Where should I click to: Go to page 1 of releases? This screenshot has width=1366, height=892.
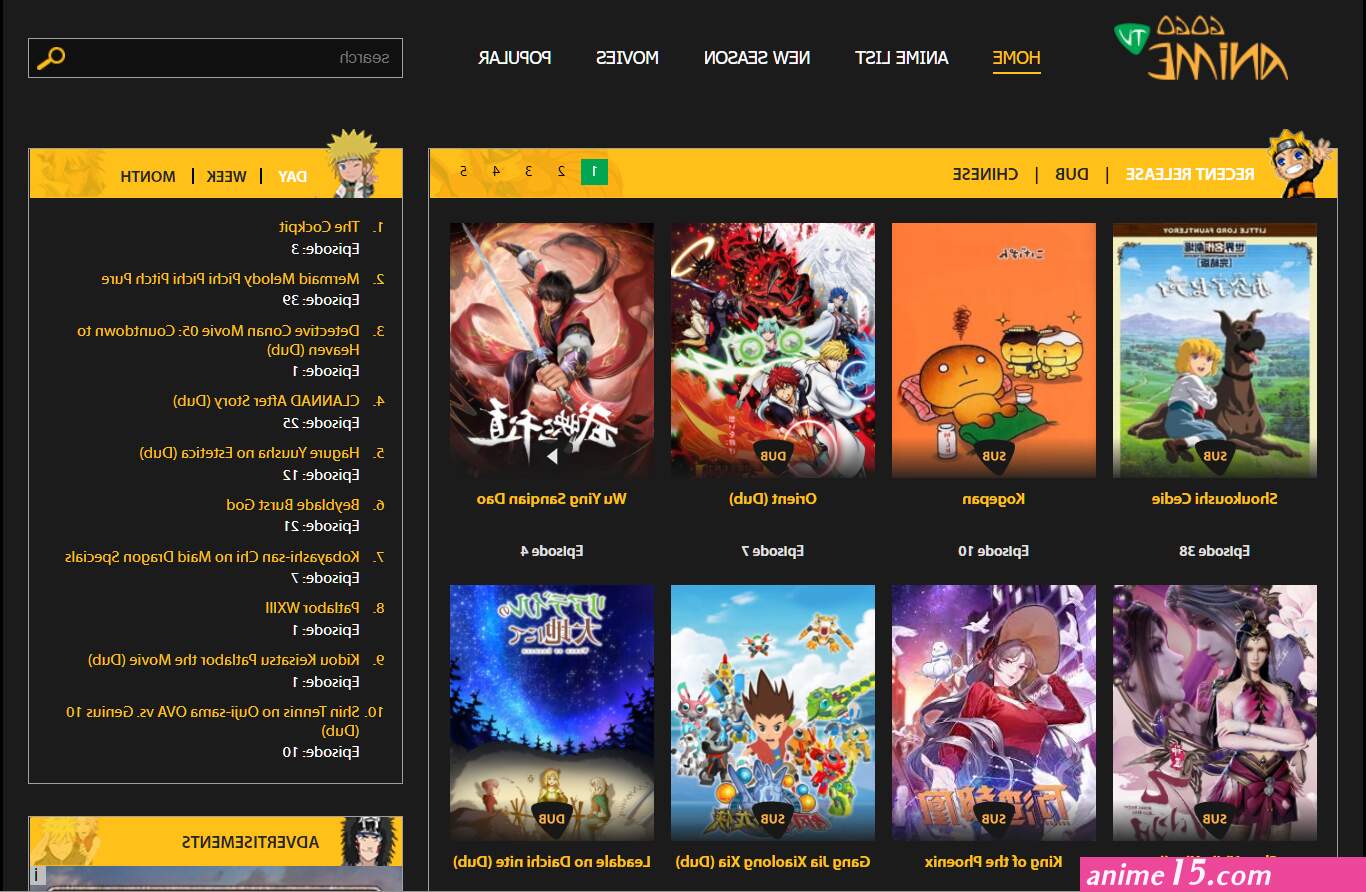tap(594, 172)
